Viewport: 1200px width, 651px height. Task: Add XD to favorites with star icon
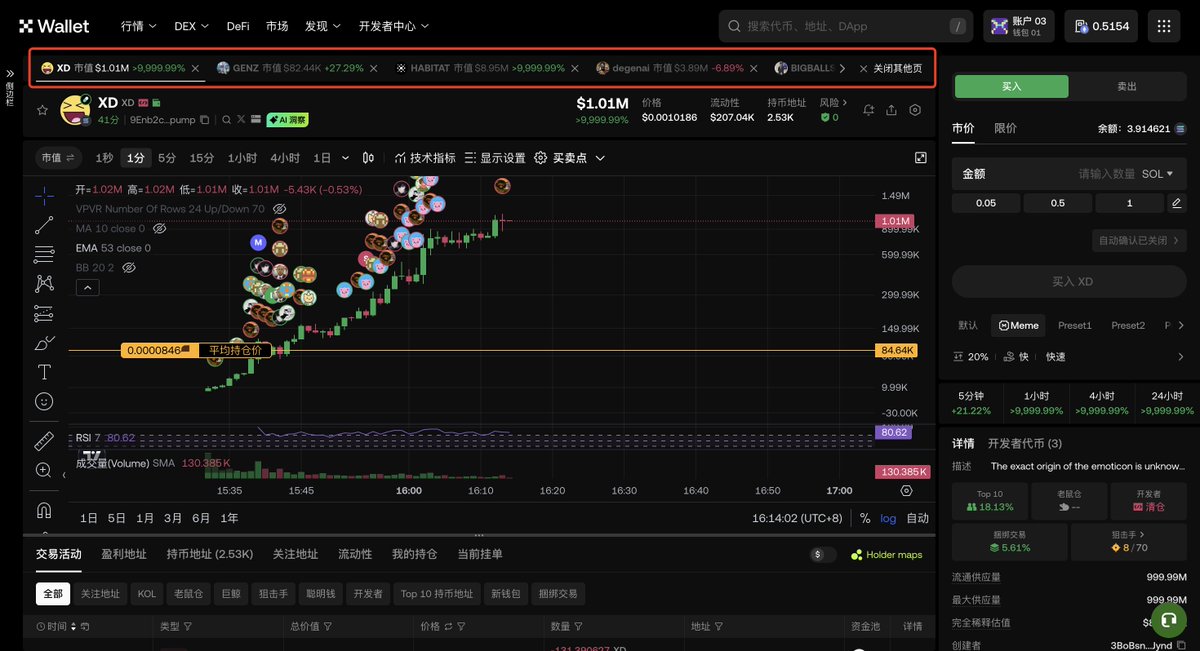(44, 109)
